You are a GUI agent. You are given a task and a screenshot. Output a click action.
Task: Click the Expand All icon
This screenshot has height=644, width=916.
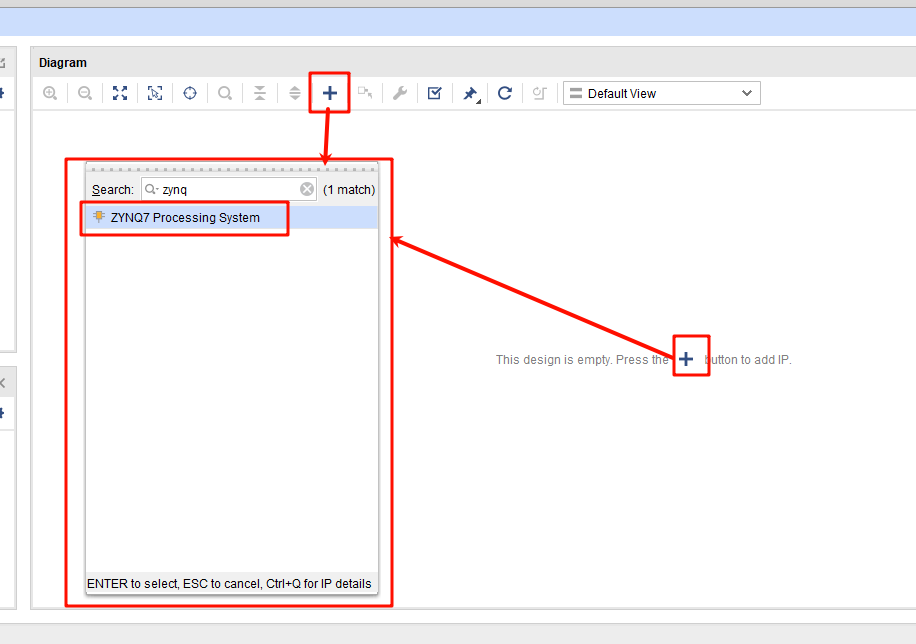point(295,93)
